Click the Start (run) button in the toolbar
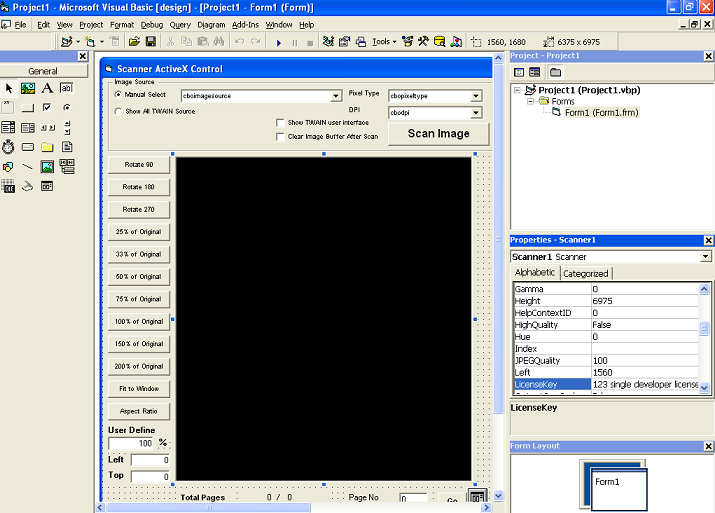The image size is (715, 513). (x=279, y=42)
